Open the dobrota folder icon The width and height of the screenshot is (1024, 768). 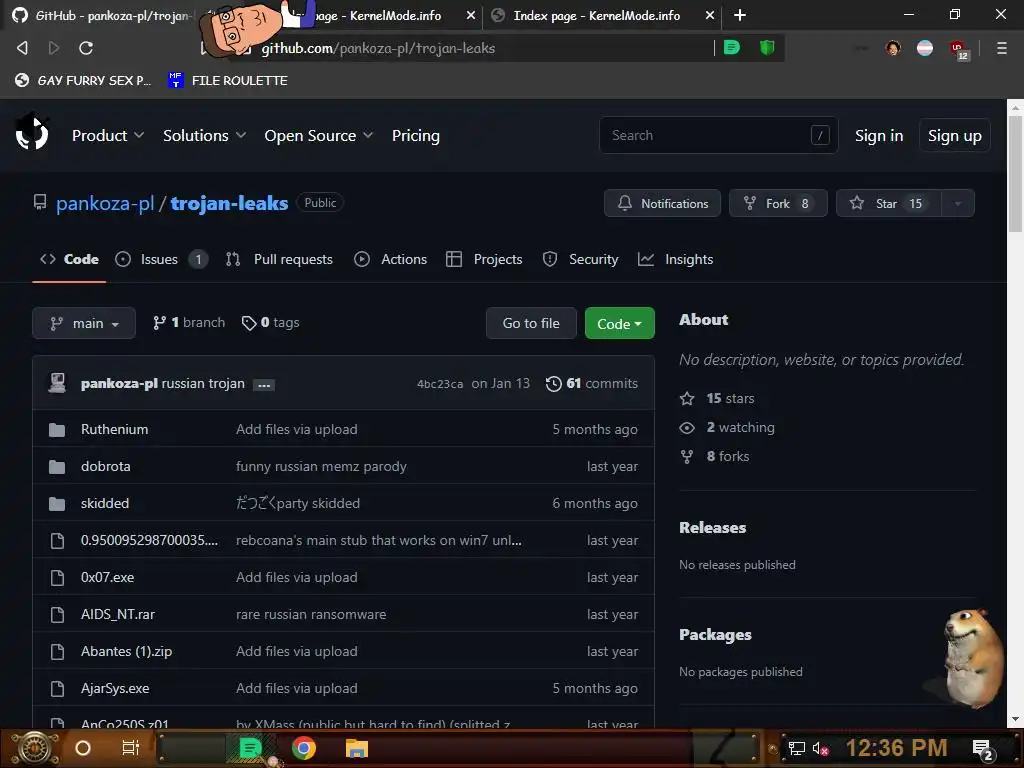pos(57,467)
